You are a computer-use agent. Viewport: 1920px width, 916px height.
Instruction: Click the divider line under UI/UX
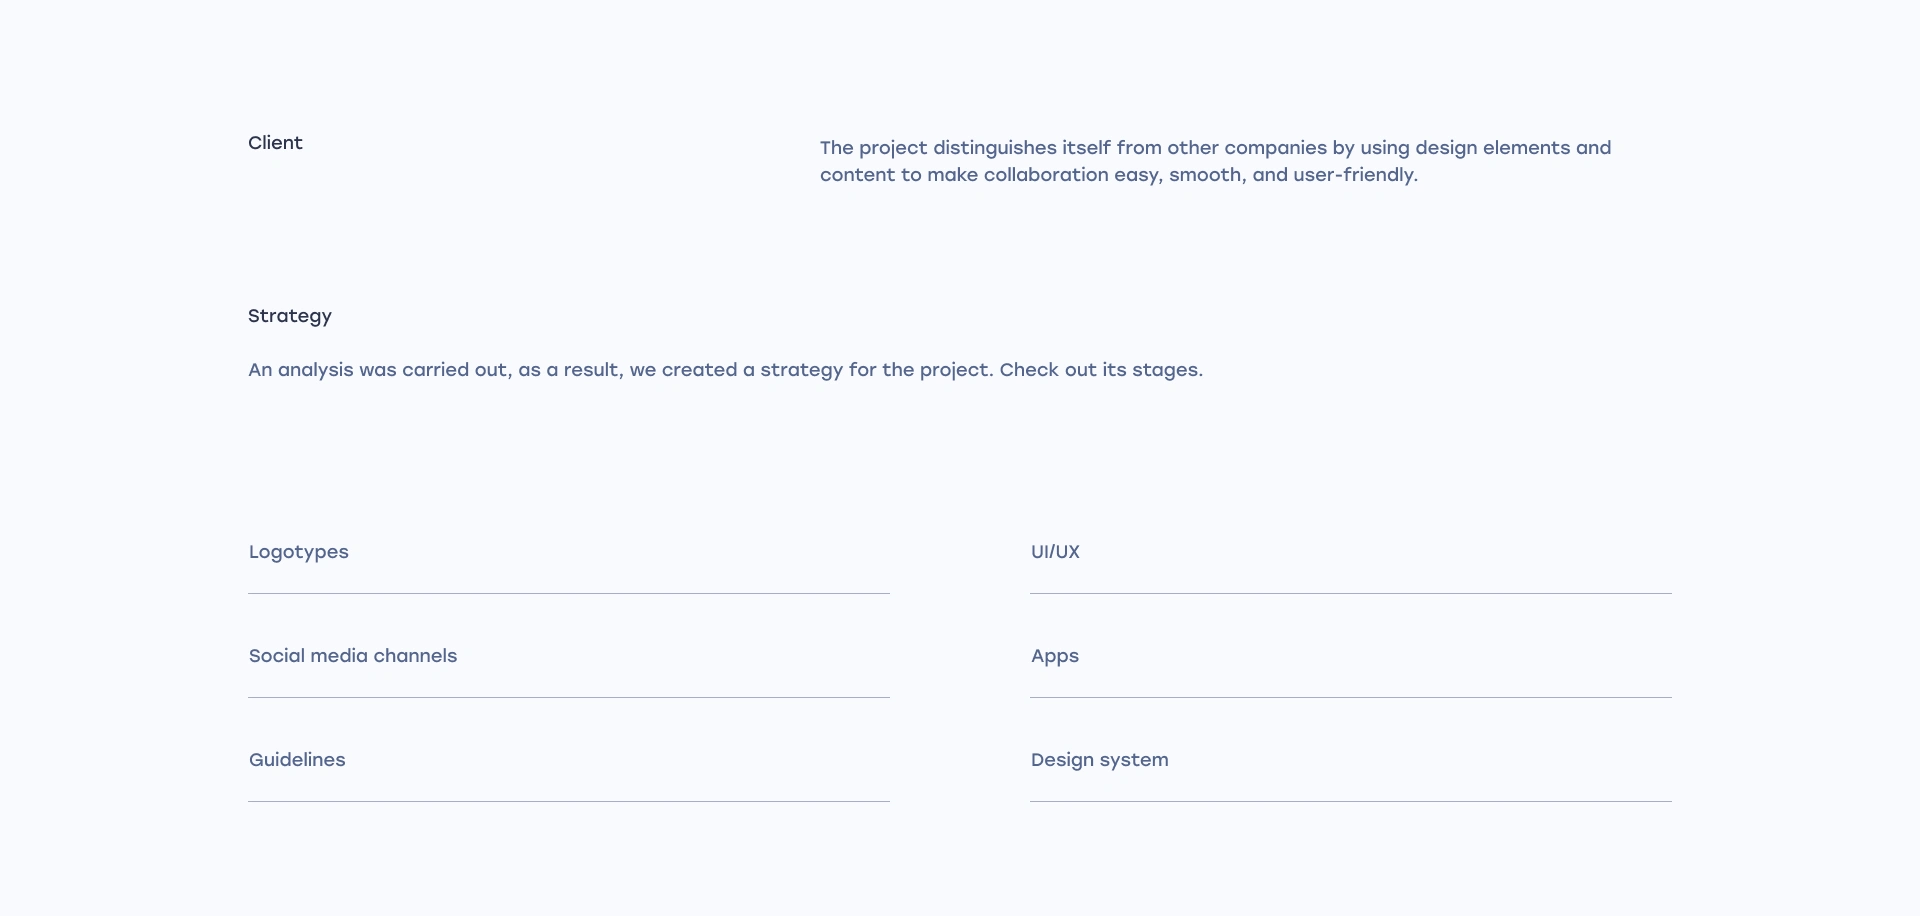coord(1350,594)
